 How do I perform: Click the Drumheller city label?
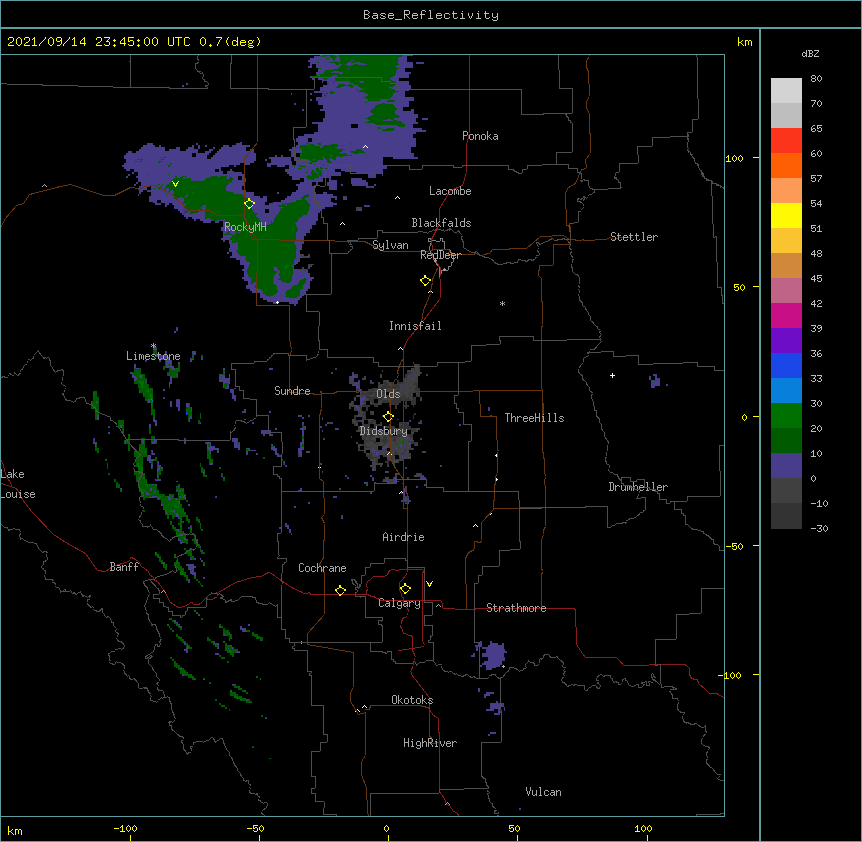[638, 487]
